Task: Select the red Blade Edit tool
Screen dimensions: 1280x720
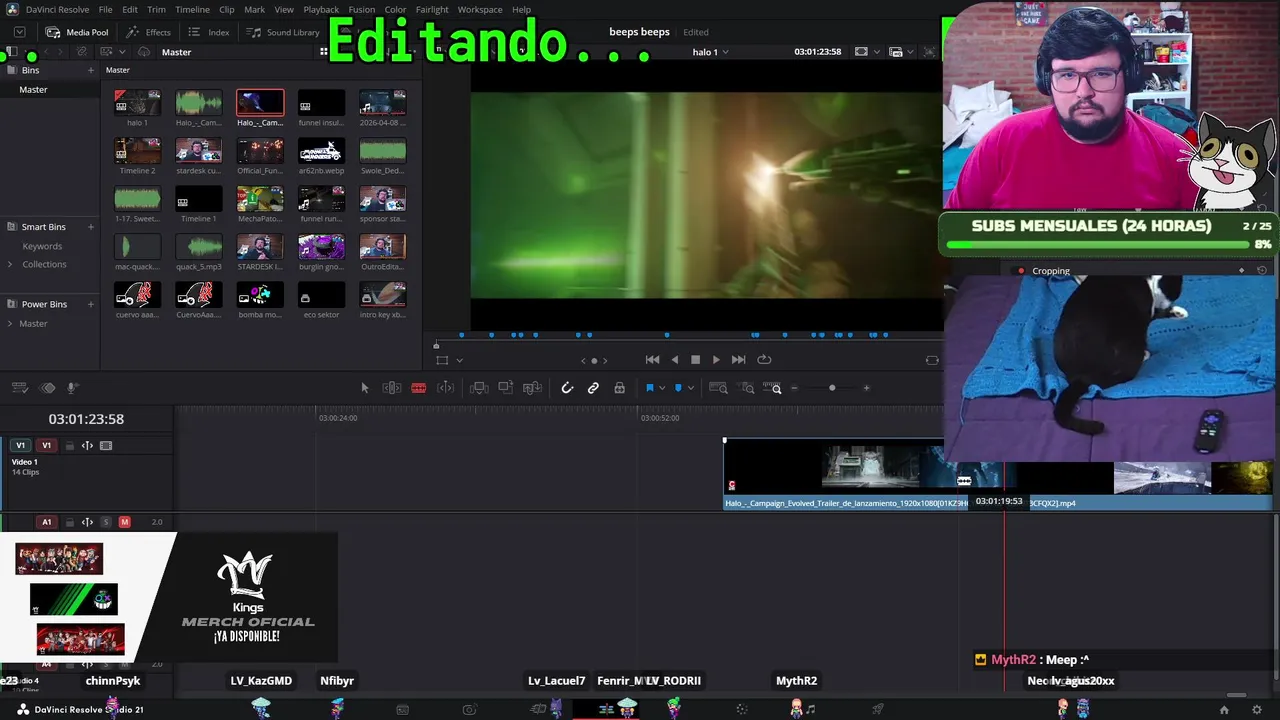Action: (x=419, y=388)
